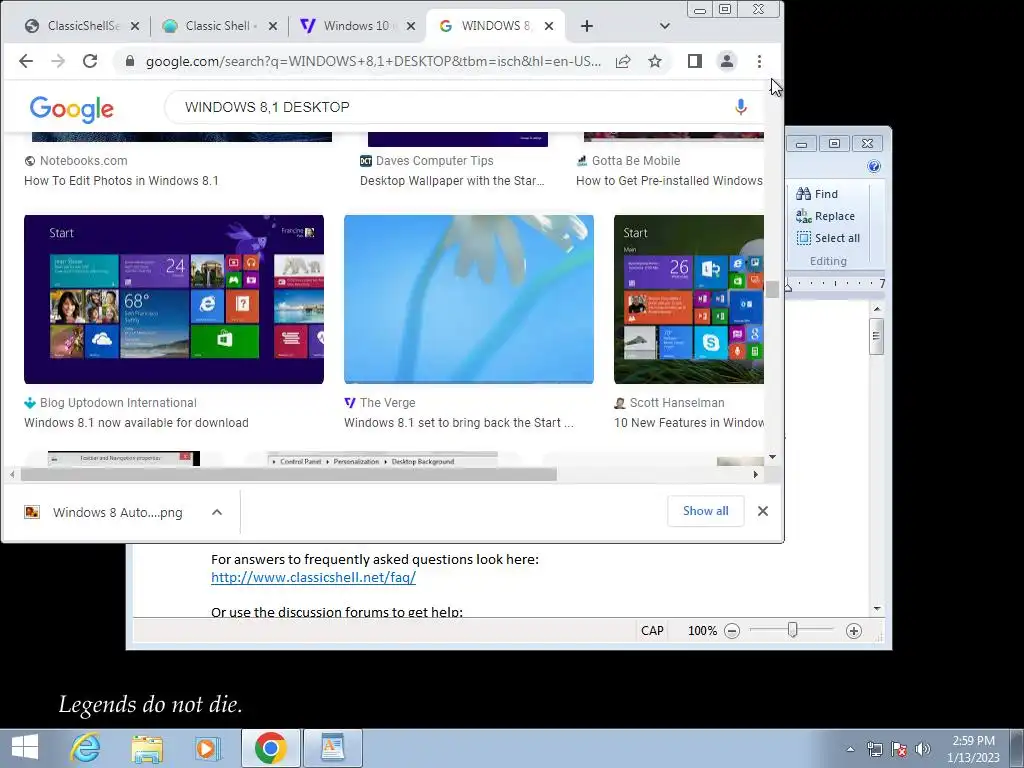Click Select all in WordPad
Viewport: 1024px width, 768px height.
pyautogui.click(x=828, y=238)
